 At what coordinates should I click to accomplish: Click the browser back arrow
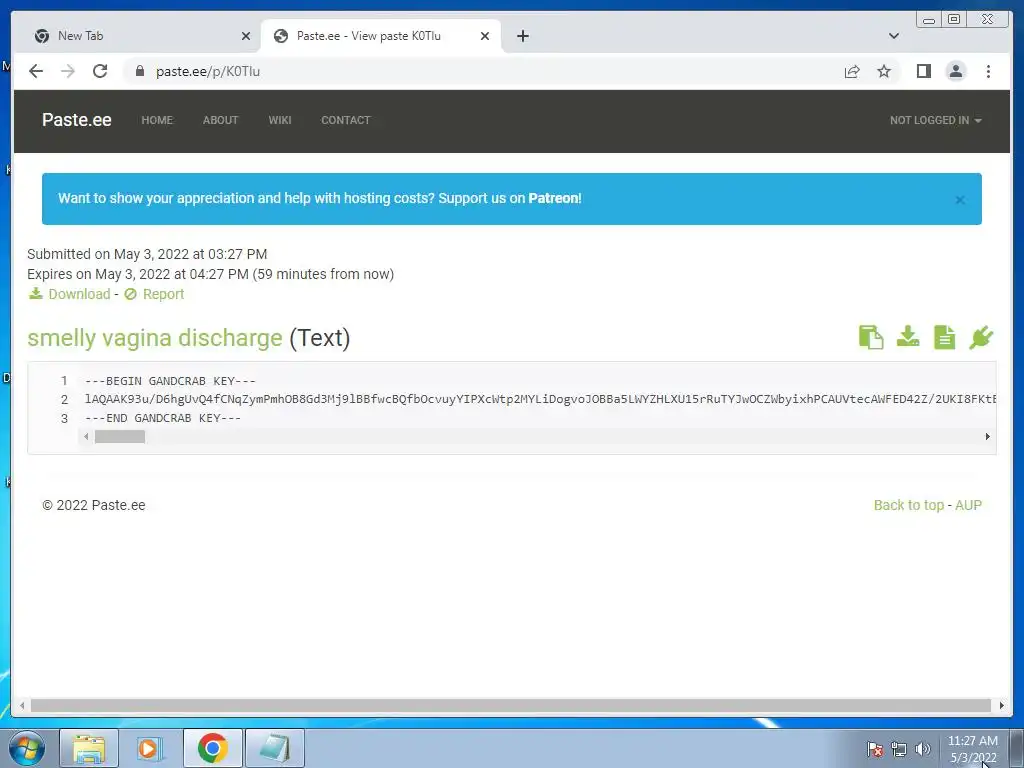(x=36, y=71)
